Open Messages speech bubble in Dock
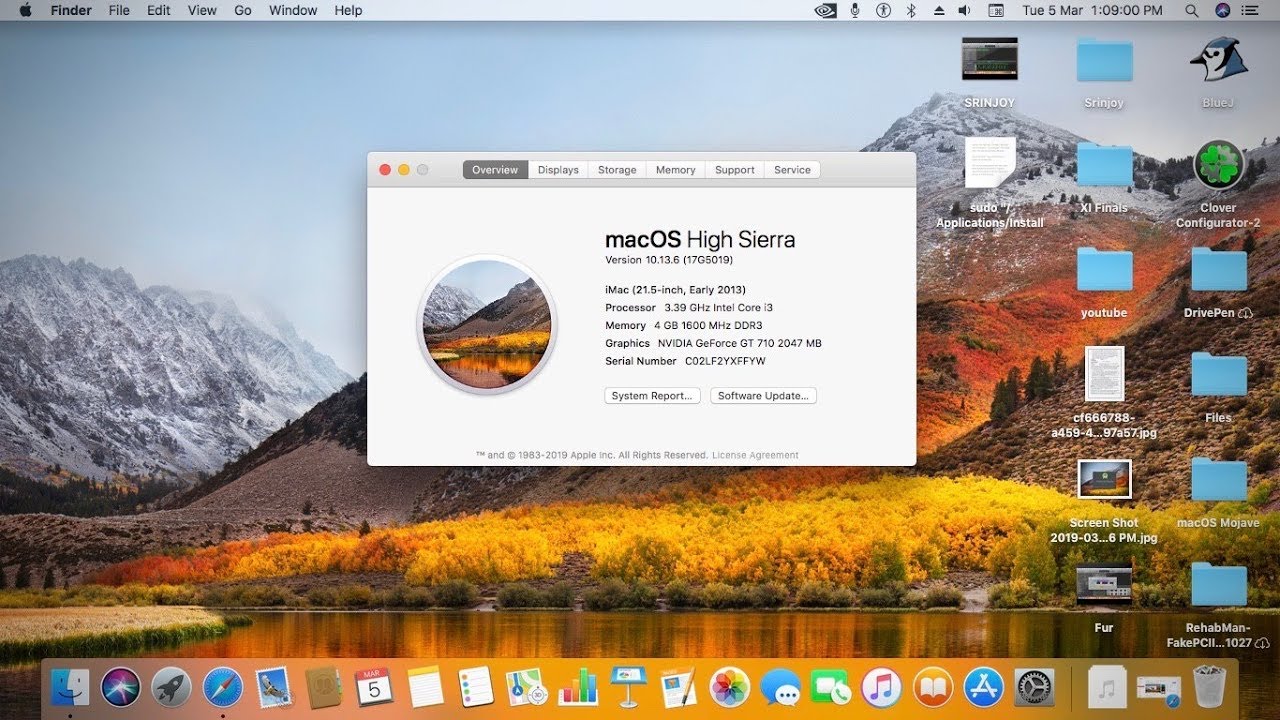1280x720 pixels. [x=780, y=687]
